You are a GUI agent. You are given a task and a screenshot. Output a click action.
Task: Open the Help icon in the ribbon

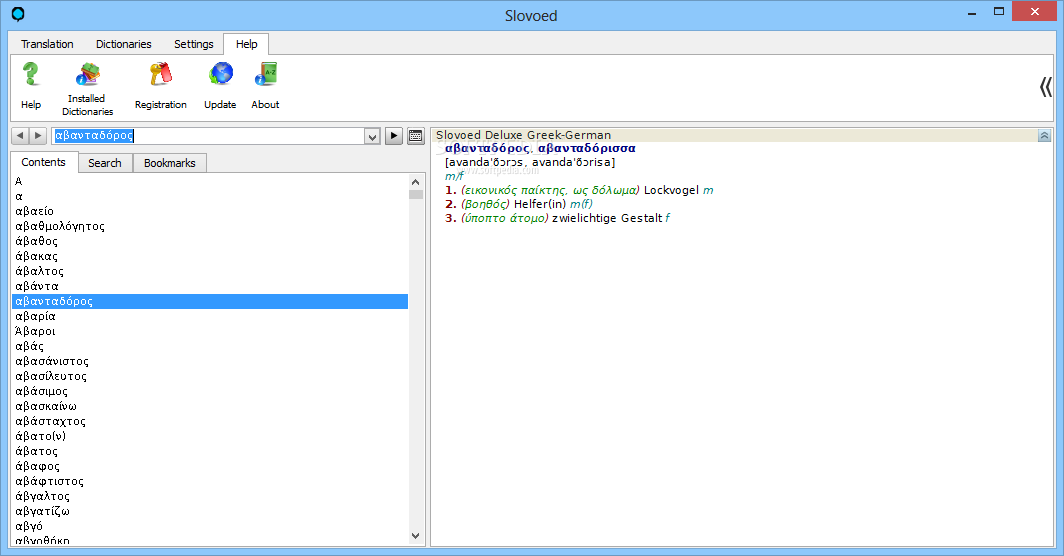(31, 75)
